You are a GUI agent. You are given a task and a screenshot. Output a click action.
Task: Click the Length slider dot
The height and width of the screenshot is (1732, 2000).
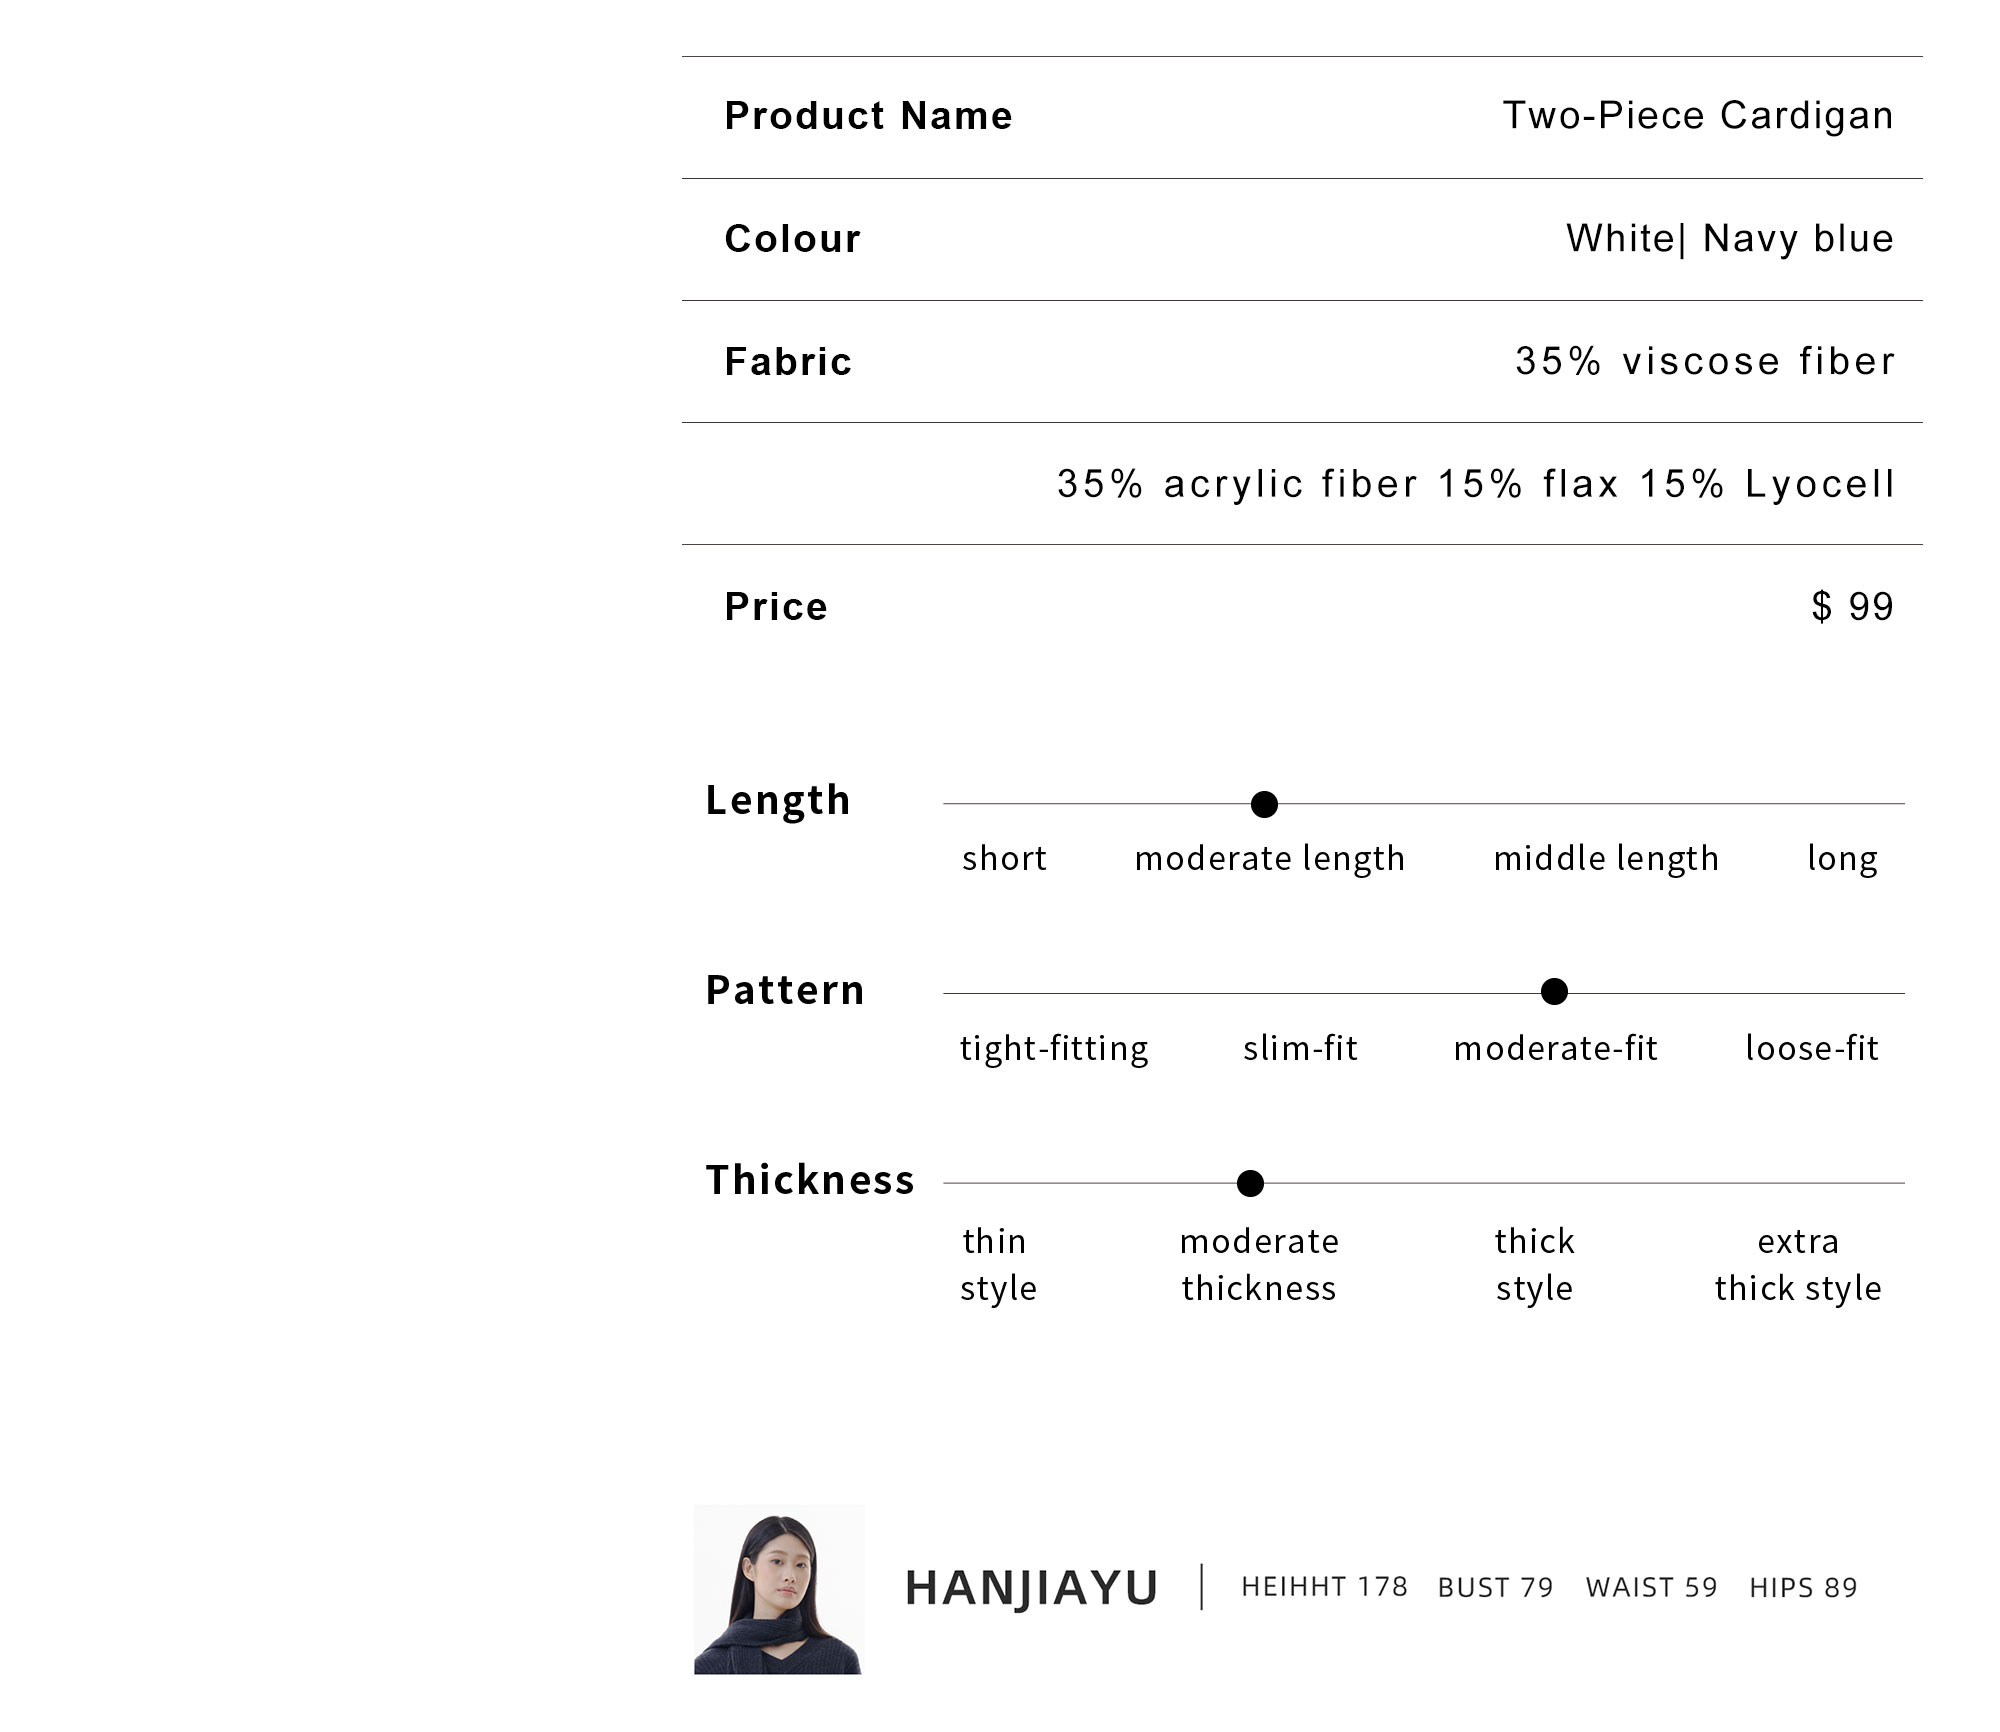[x=1264, y=804]
